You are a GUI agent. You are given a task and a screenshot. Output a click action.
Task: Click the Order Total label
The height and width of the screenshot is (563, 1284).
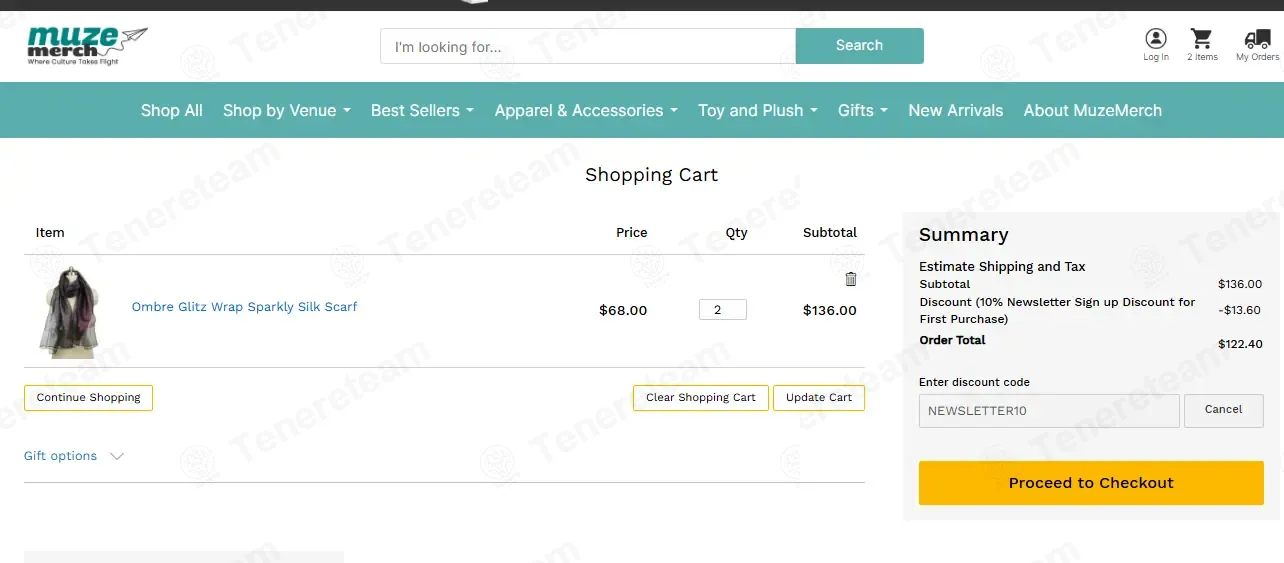click(x=952, y=340)
